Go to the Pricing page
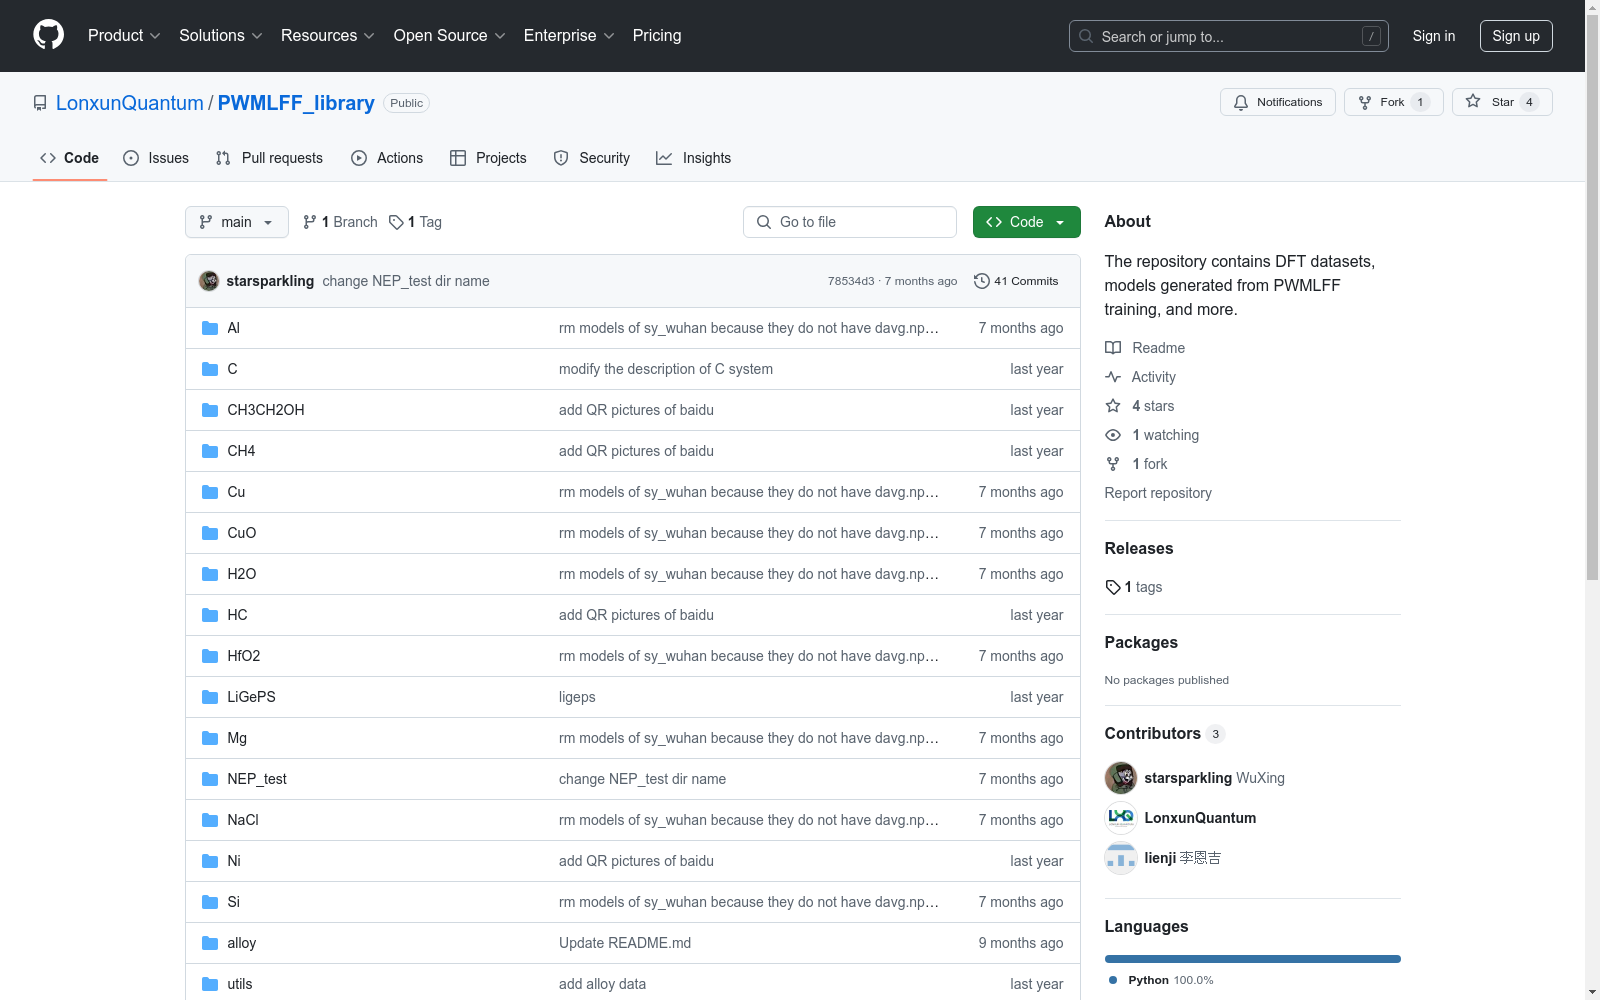1600x1000 pixels. [657, 36]
